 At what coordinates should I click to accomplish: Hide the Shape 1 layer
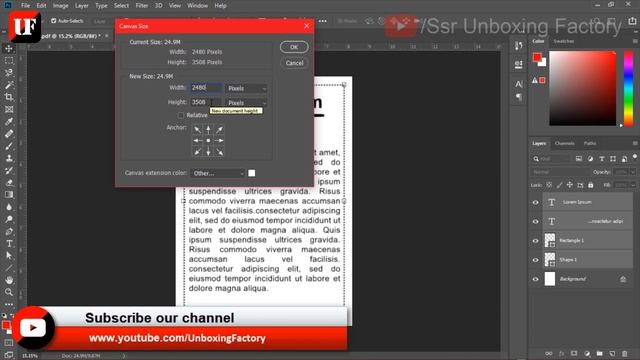click(x=535, y=260)
